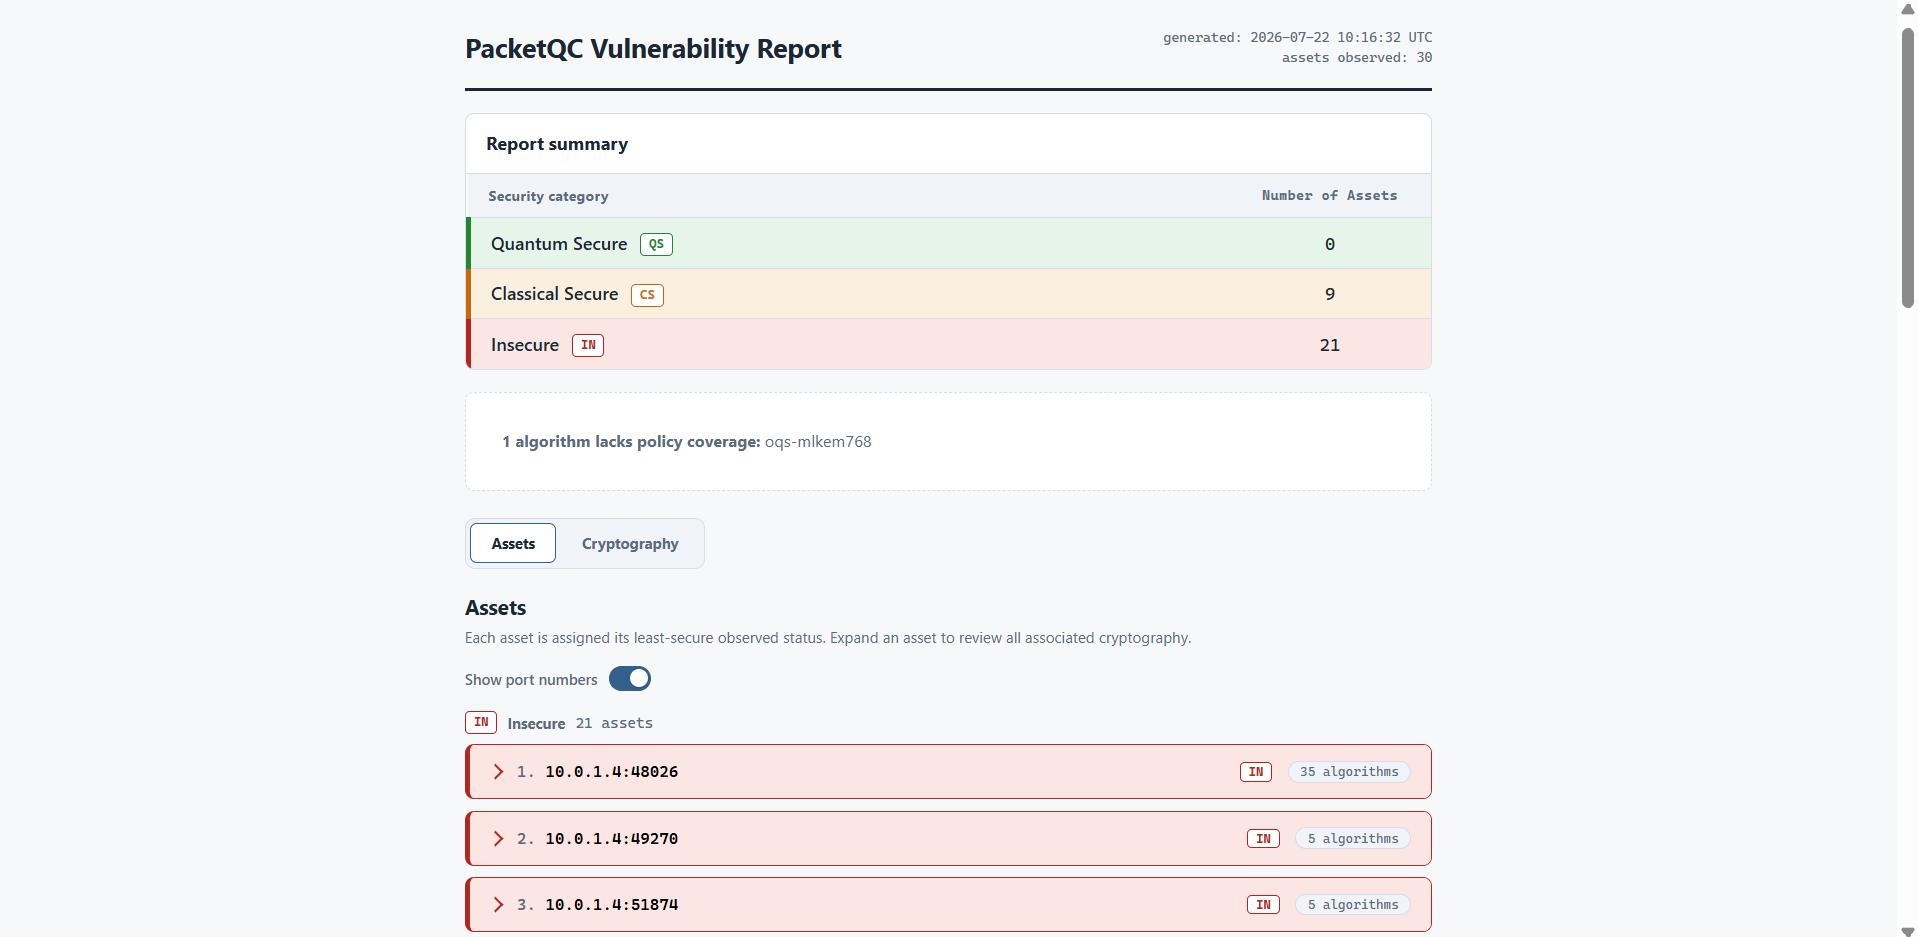
Task: Click the Quantum Secure asset count 0
Action: pos(1330,244)
